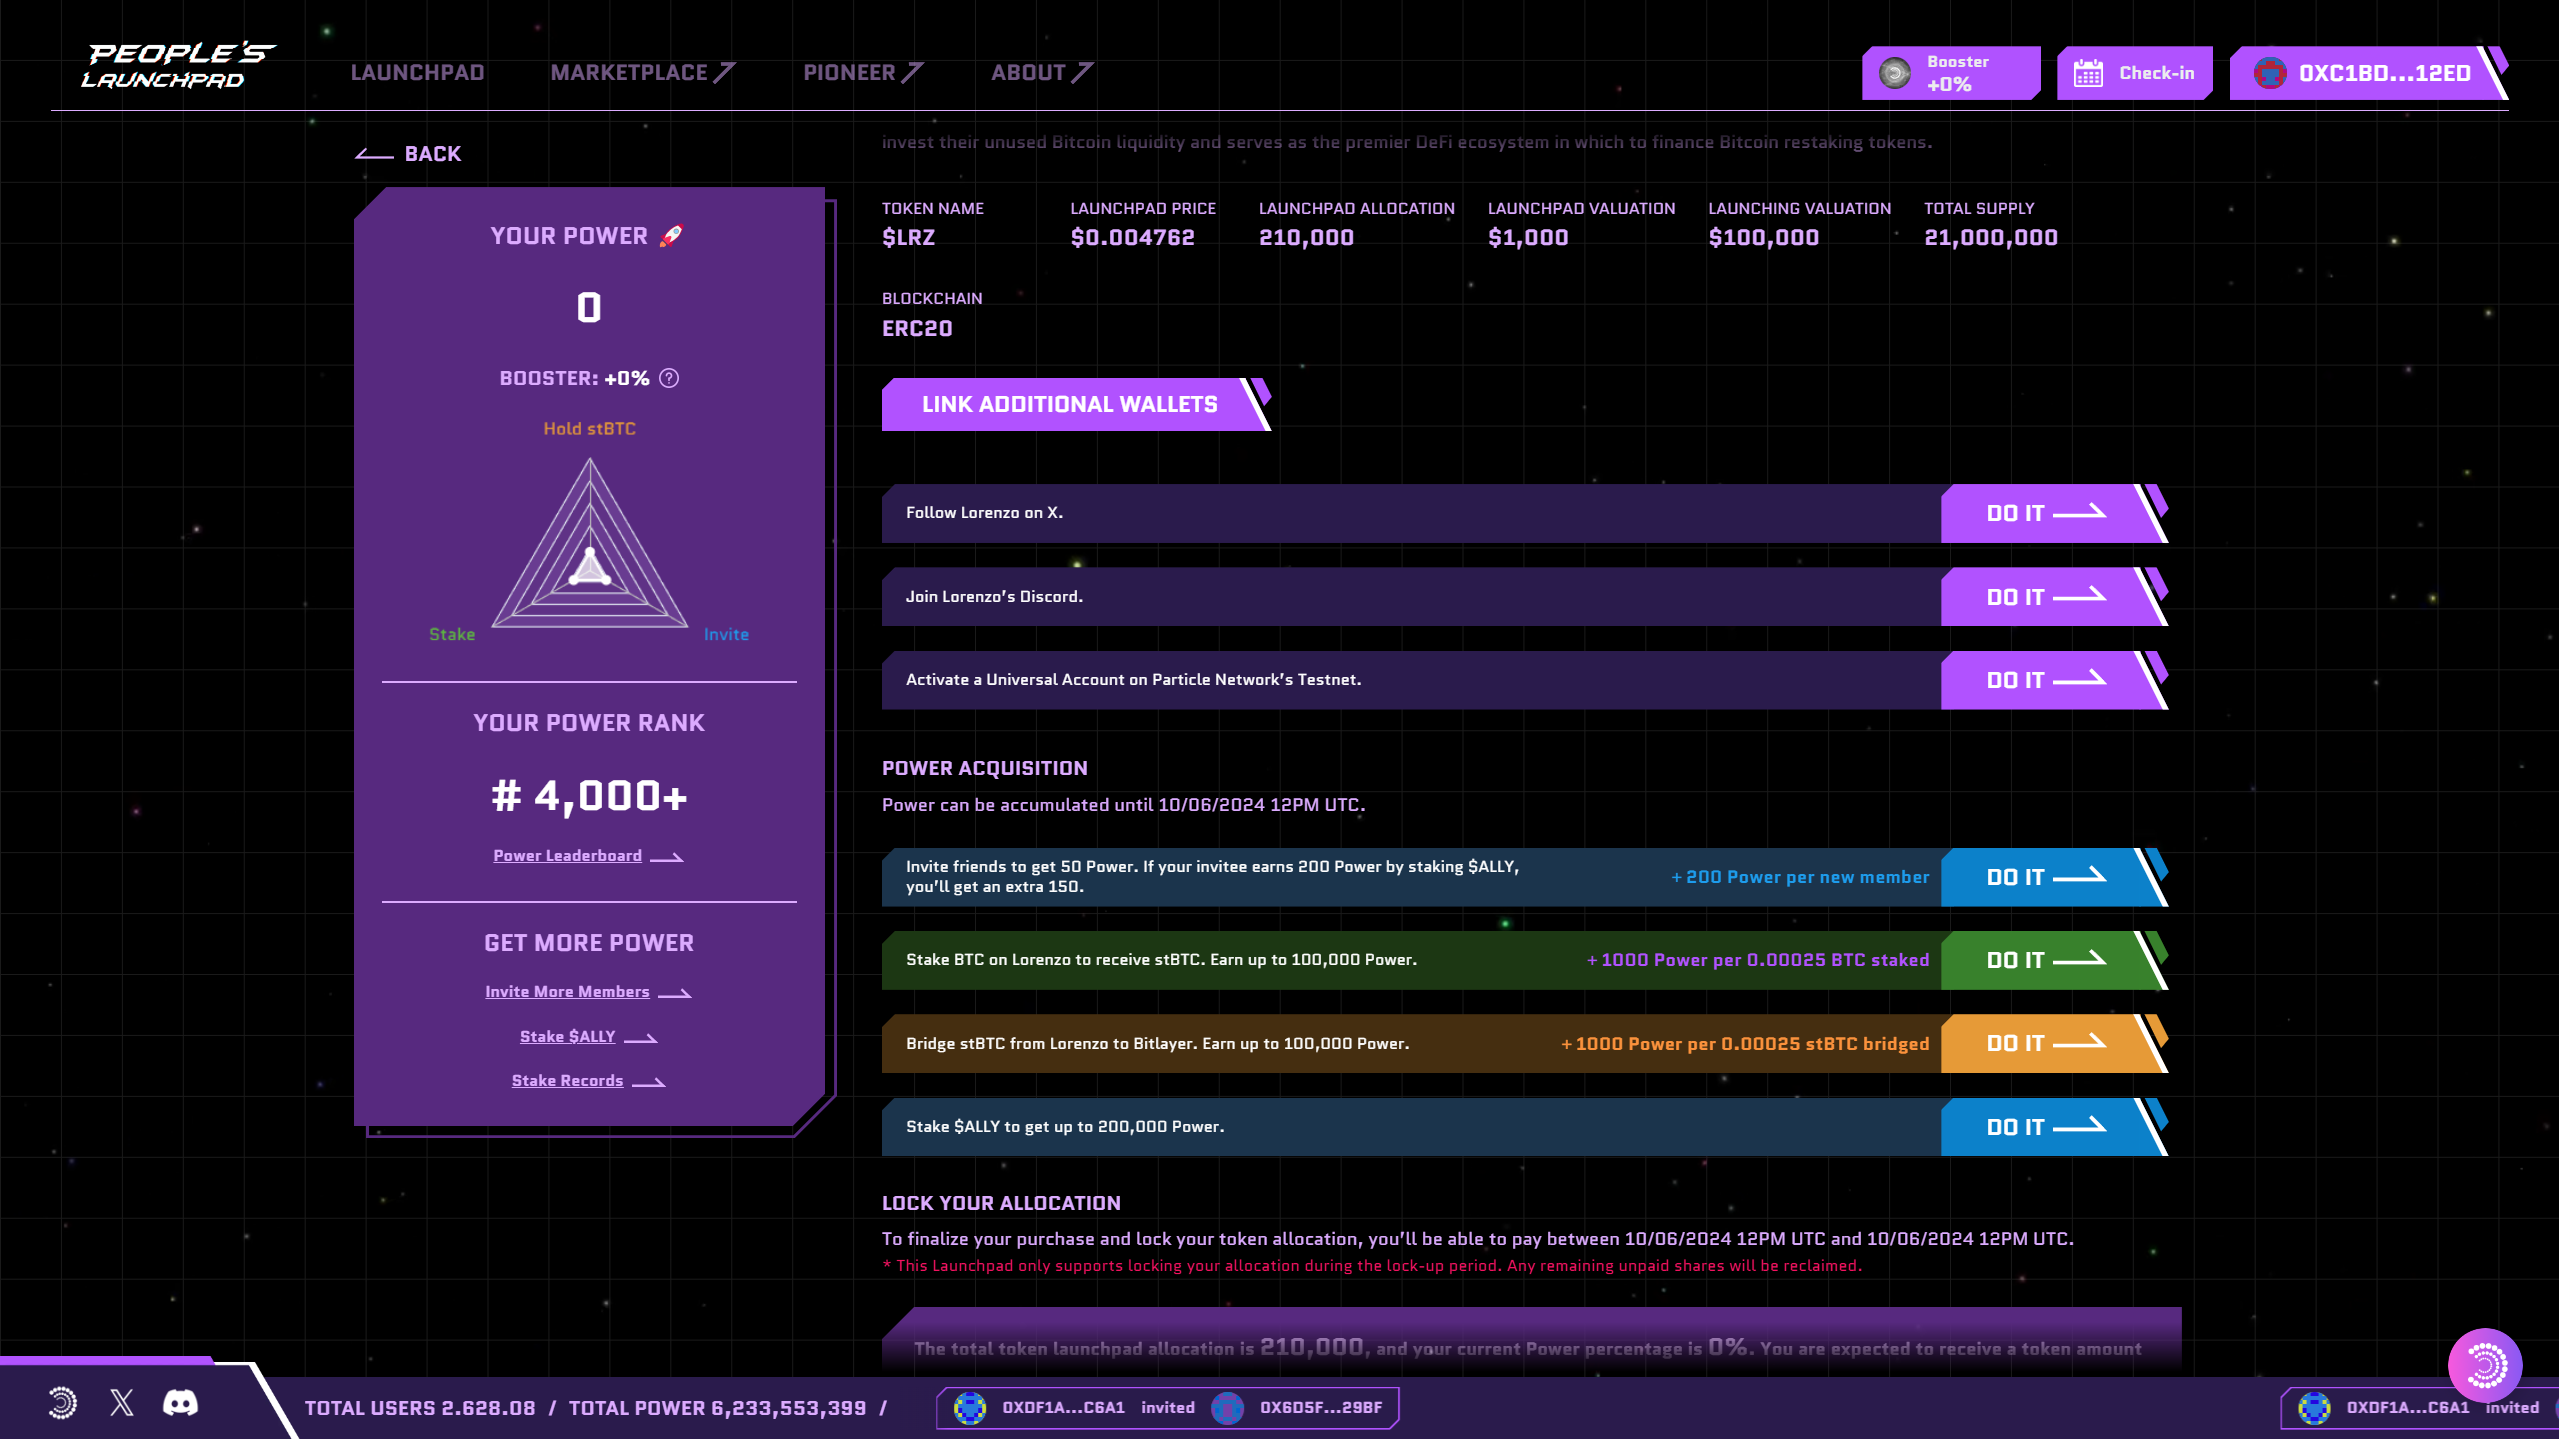Click the wallet avatar icon in header
This screenshot has width=2559, height=1439.
click(2269, 73)
